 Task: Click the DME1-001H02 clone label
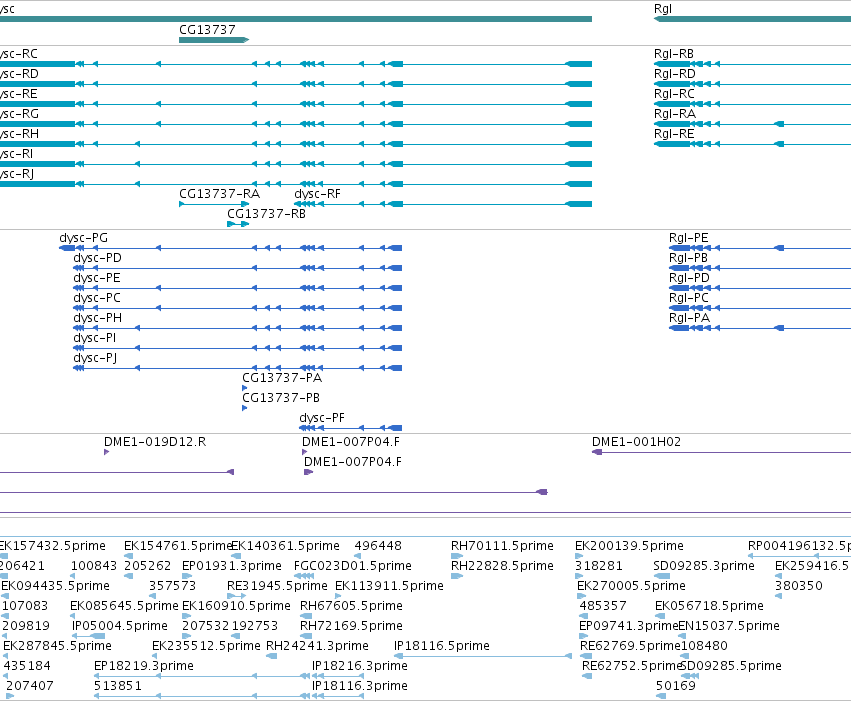point(636,442)
